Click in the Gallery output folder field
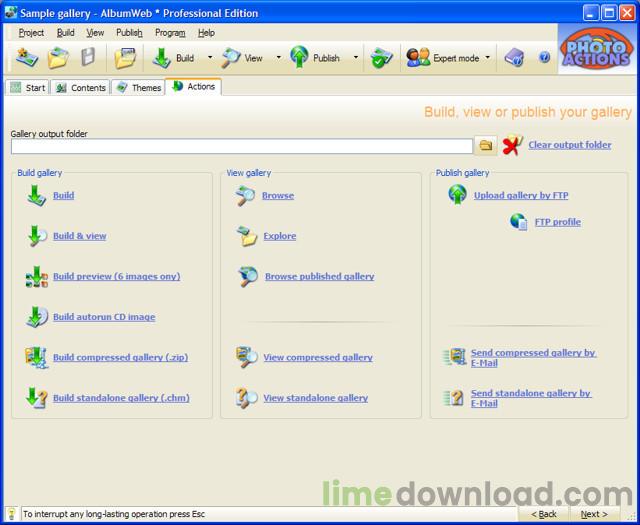The height and width of the screenshot is (525, 640). [242, 146]
